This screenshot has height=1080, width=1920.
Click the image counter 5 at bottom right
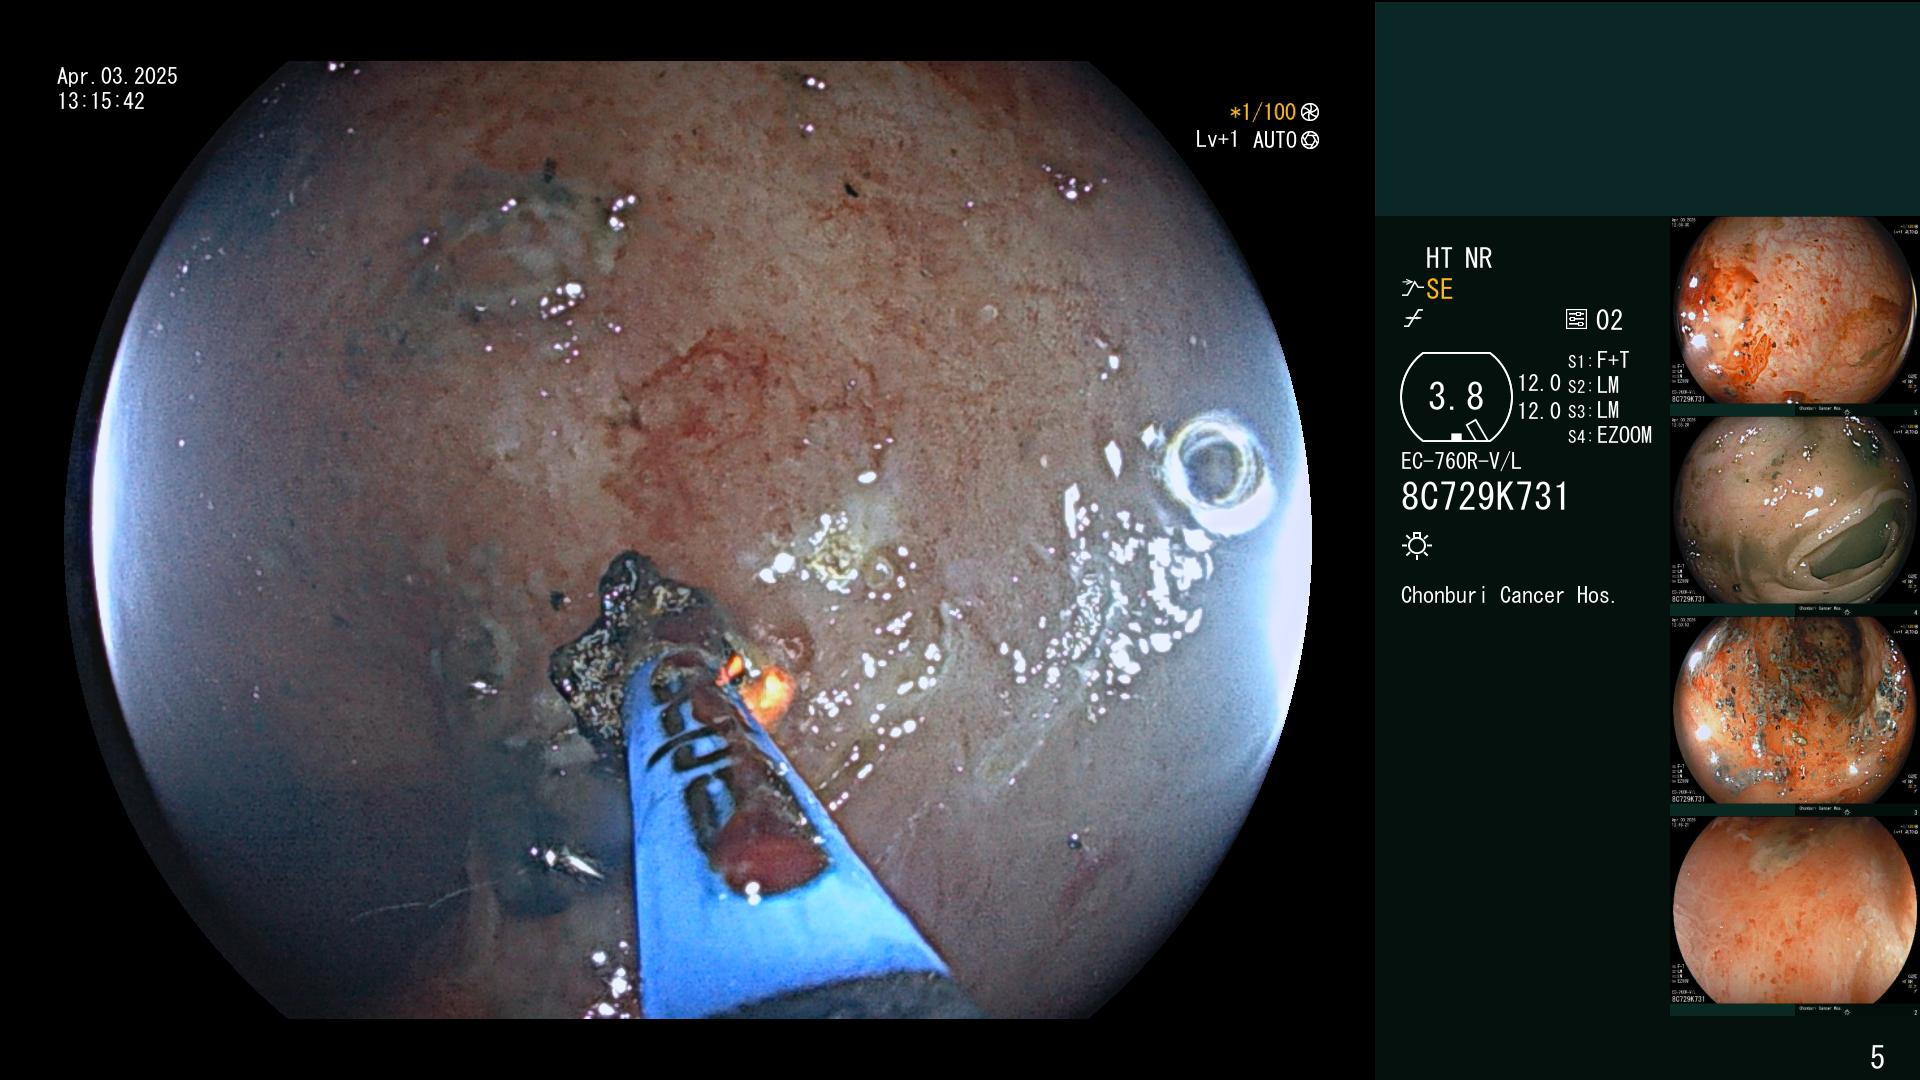tap(1877, 1057)
